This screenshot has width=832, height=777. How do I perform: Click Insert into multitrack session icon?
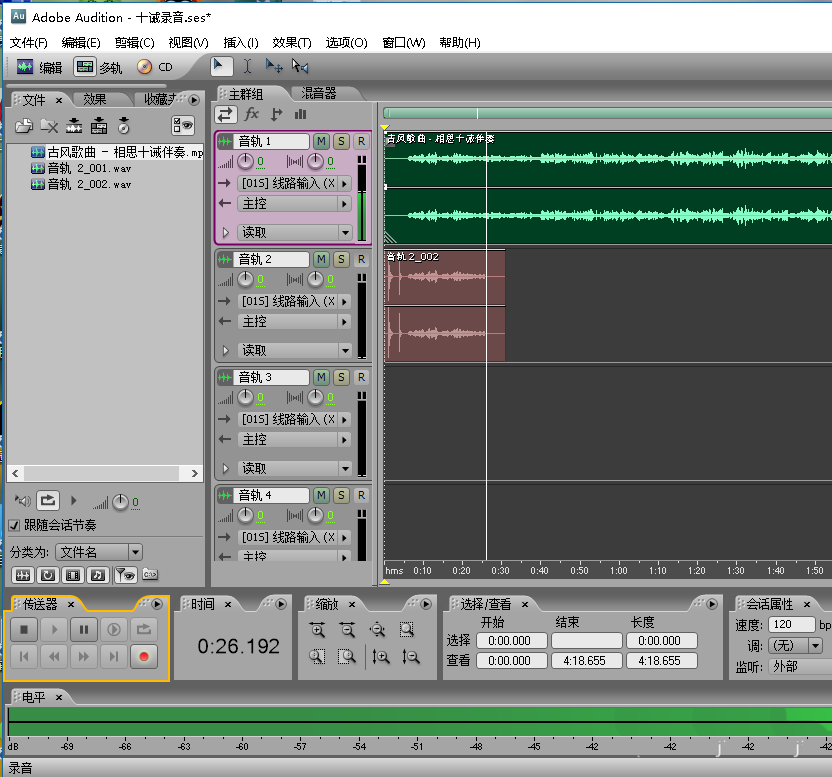click(x=74, y=126)
